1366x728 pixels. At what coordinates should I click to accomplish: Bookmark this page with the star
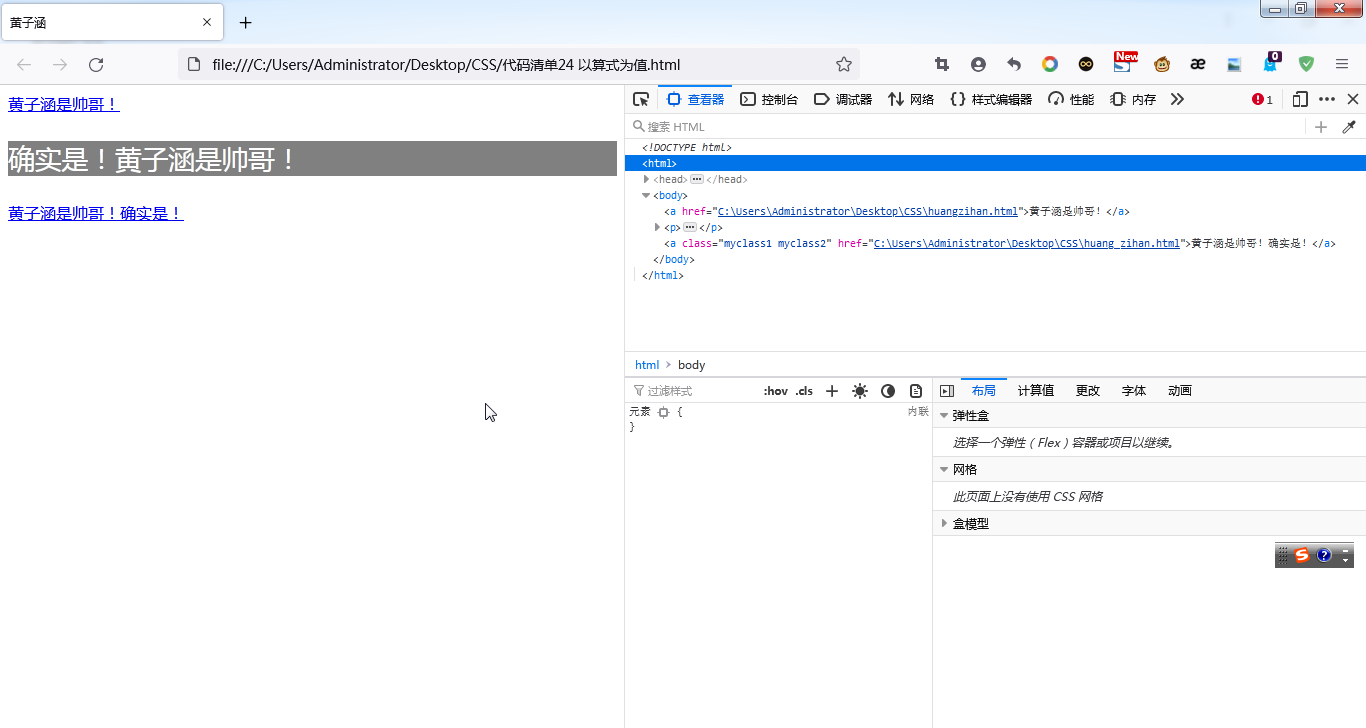(844, 64)
